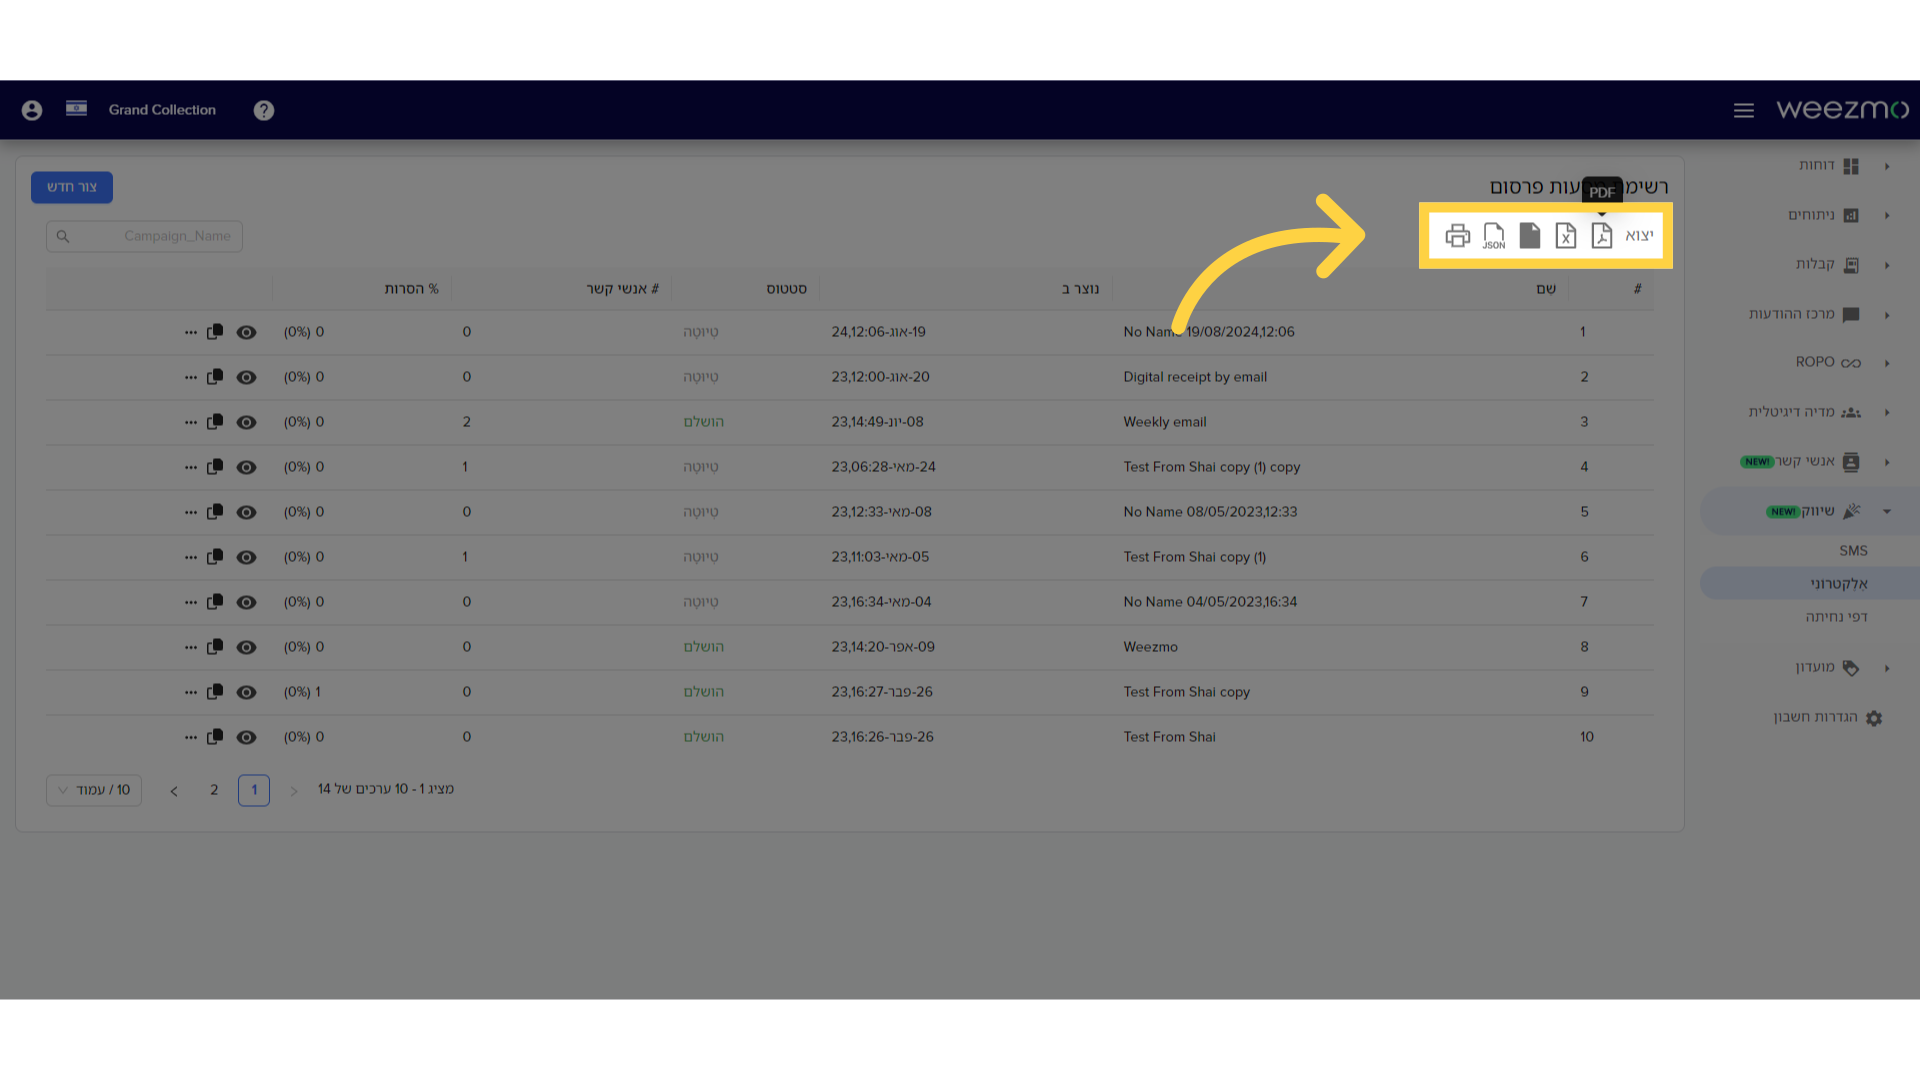Duplicate the Weekly email campaign
The image size is (1920, 1080).
click(215, 422)
